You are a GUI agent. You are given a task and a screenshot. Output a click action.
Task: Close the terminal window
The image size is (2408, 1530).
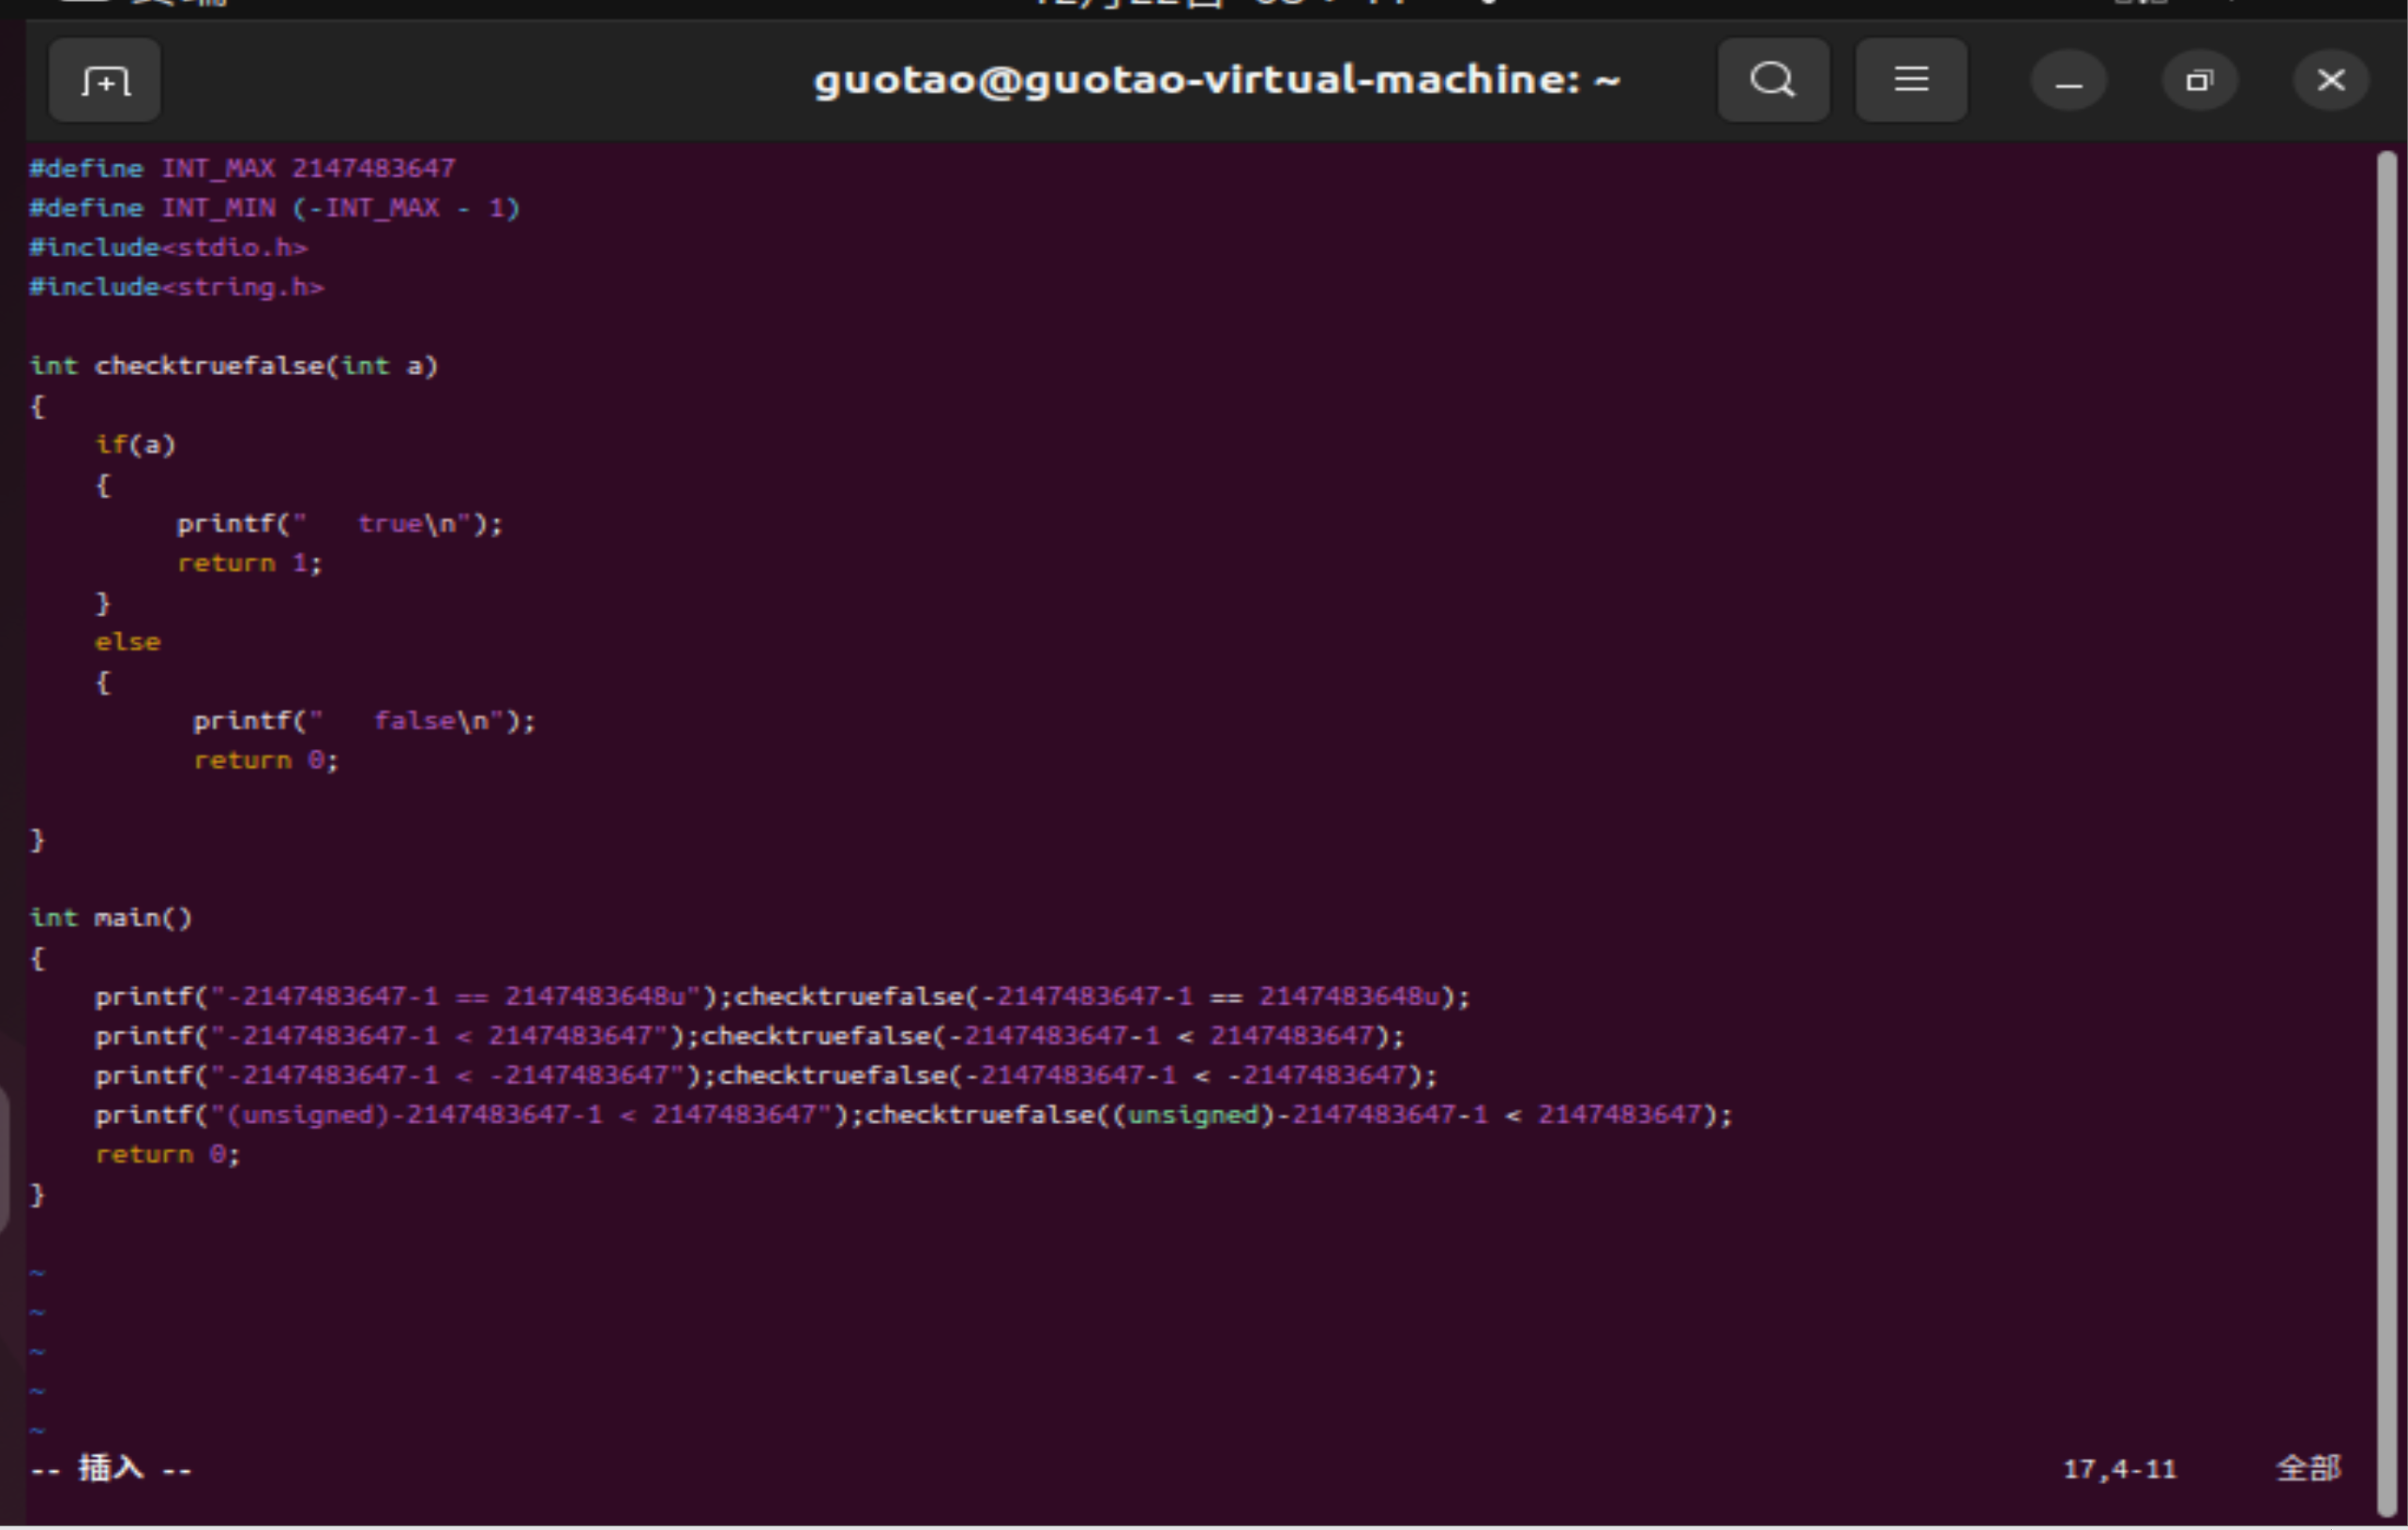click(x=2330, y=81)
